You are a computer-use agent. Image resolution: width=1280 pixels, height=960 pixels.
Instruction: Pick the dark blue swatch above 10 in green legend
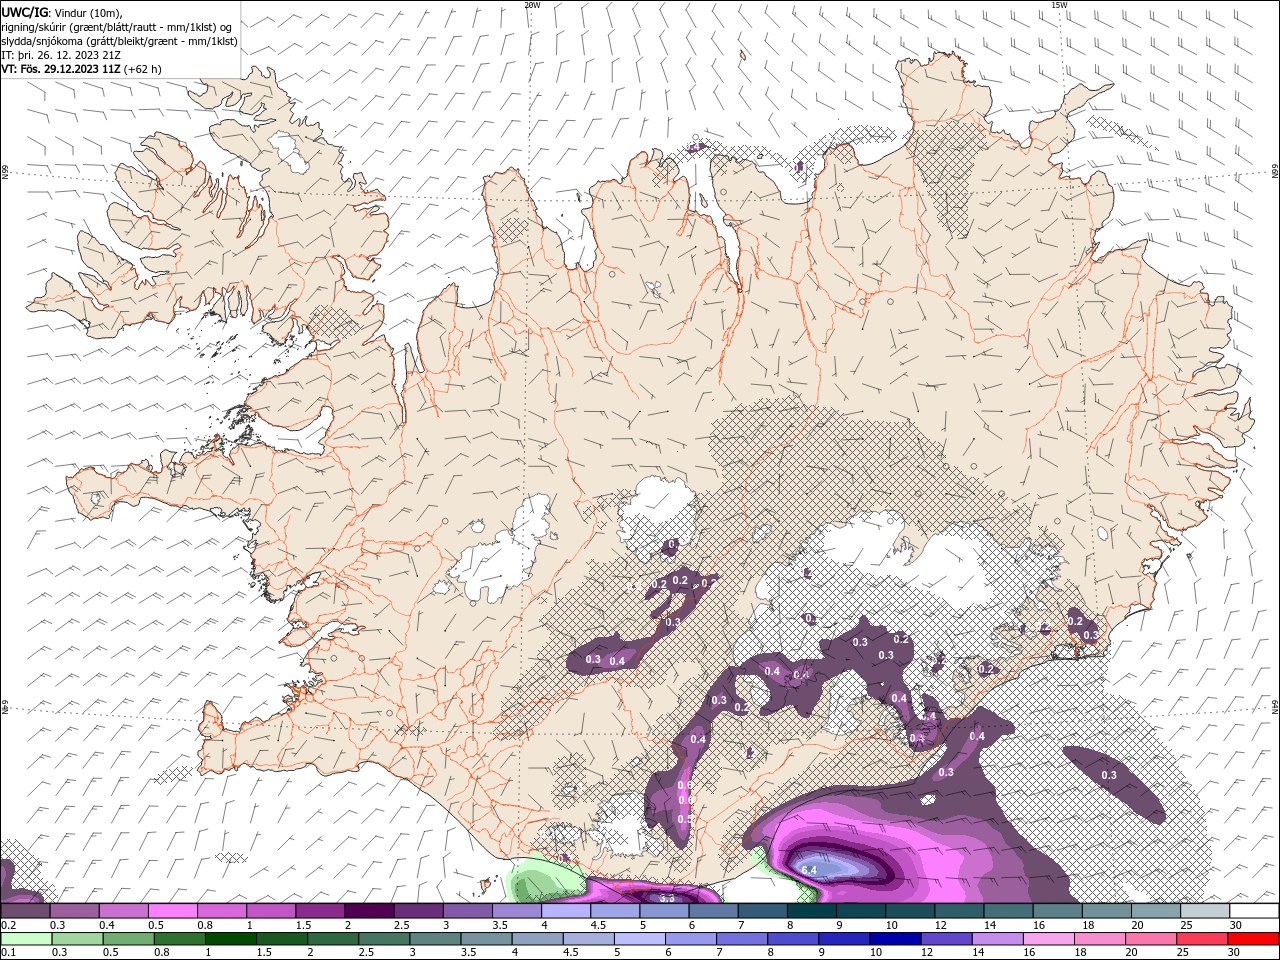[x=893, y=939]
